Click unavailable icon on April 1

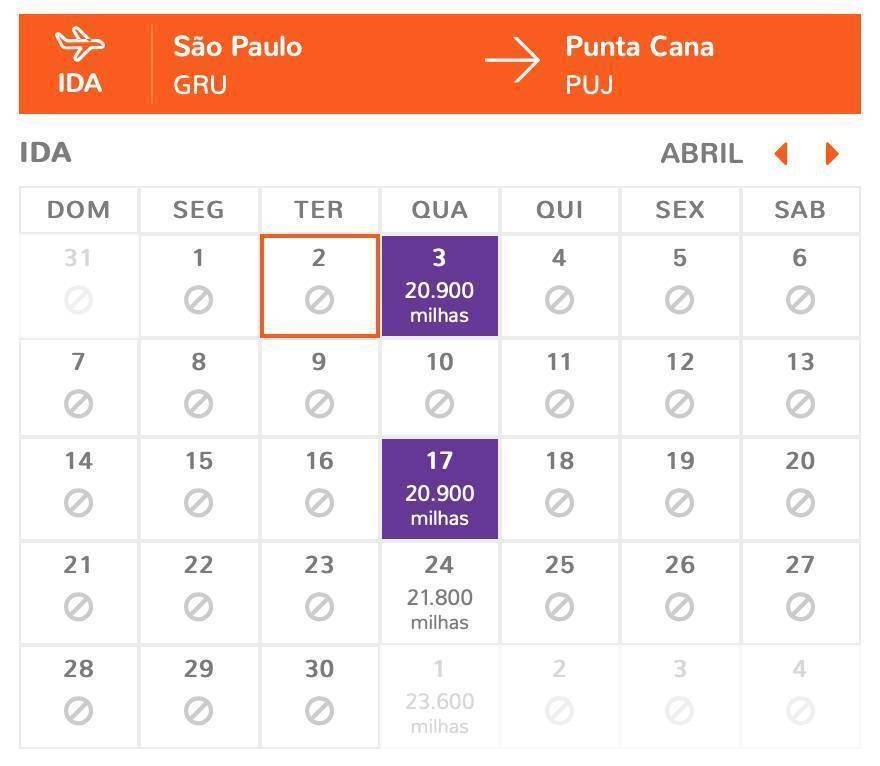pos(199,300)
